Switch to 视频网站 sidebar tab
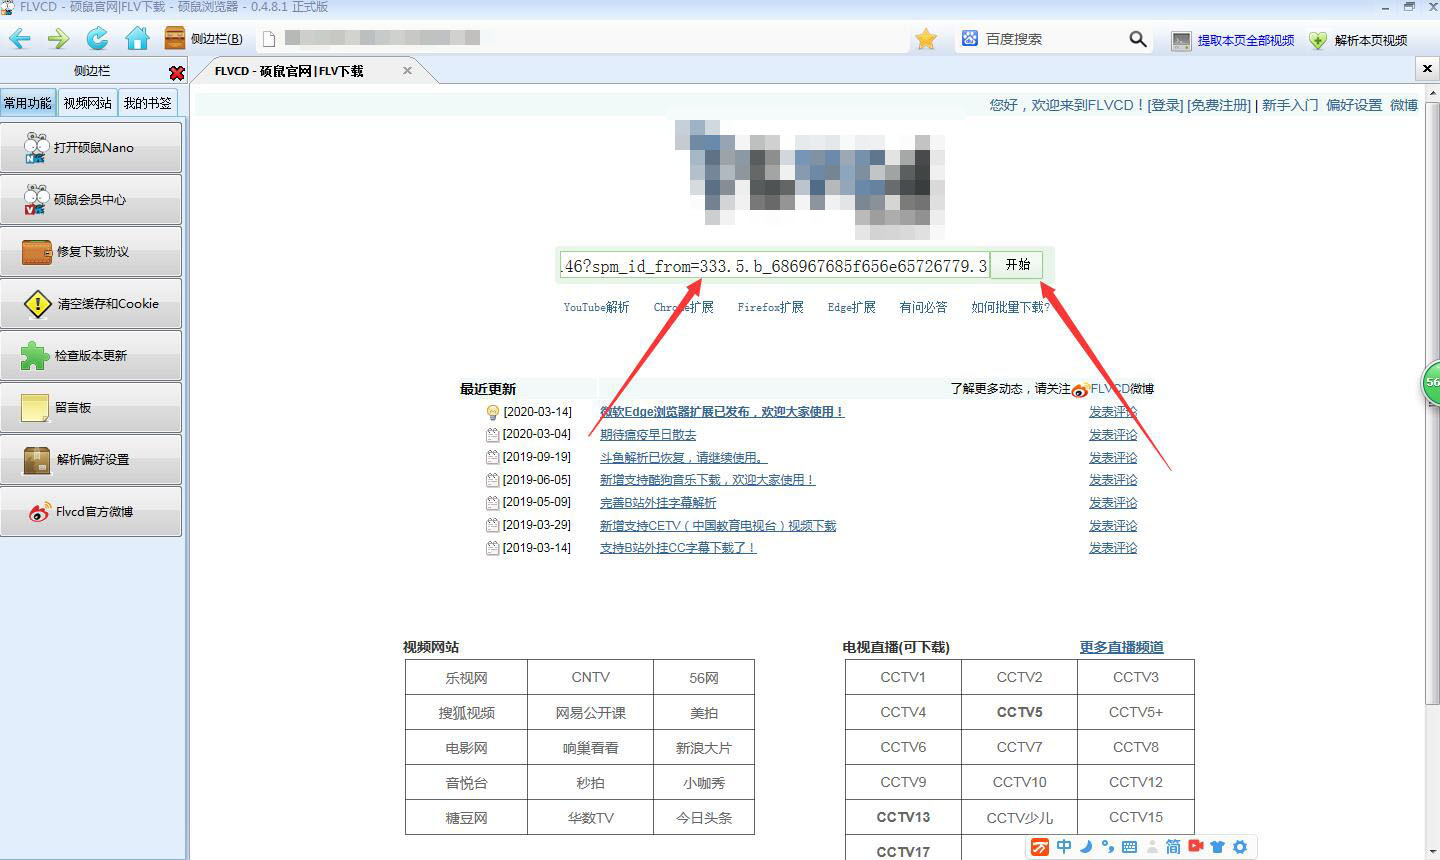The height and width of the screenshot is (860, 1440). pos(88,103)
